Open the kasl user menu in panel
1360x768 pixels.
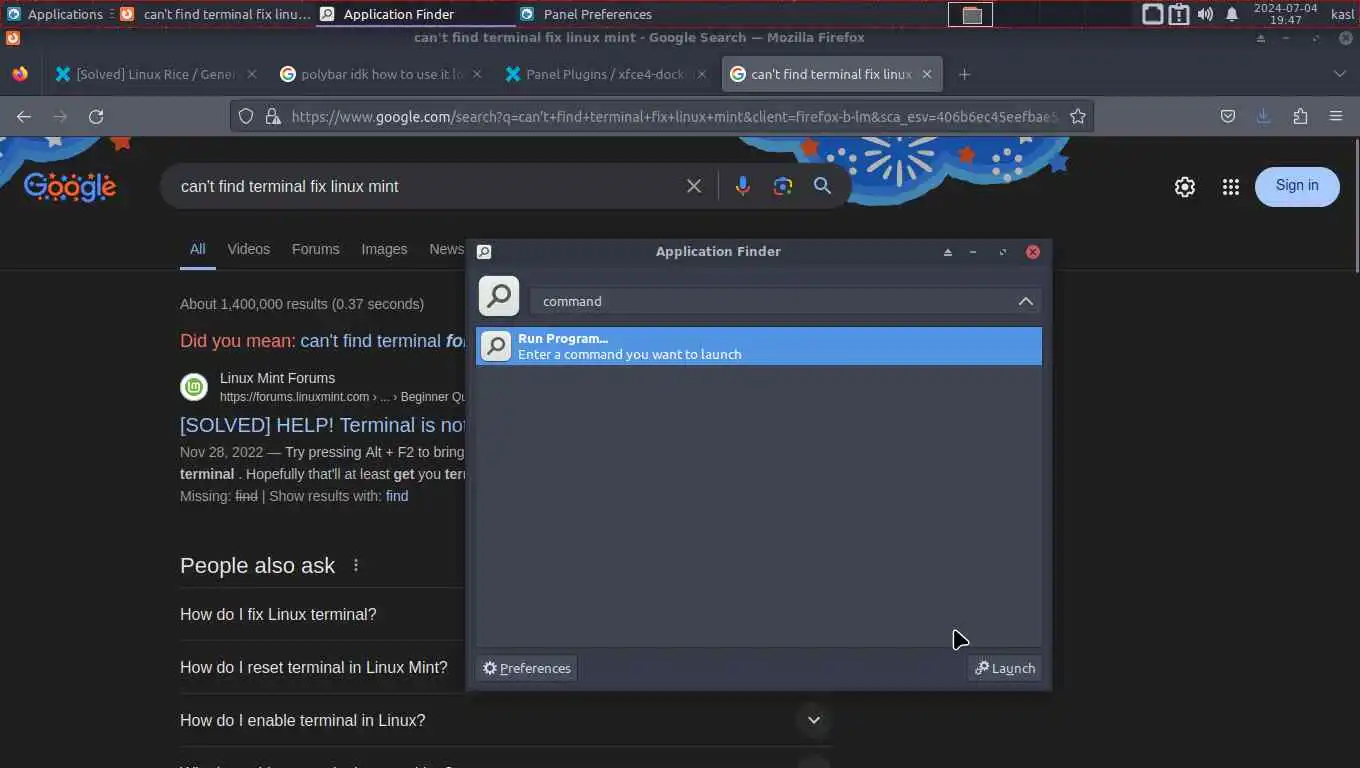pos(1342,14)
